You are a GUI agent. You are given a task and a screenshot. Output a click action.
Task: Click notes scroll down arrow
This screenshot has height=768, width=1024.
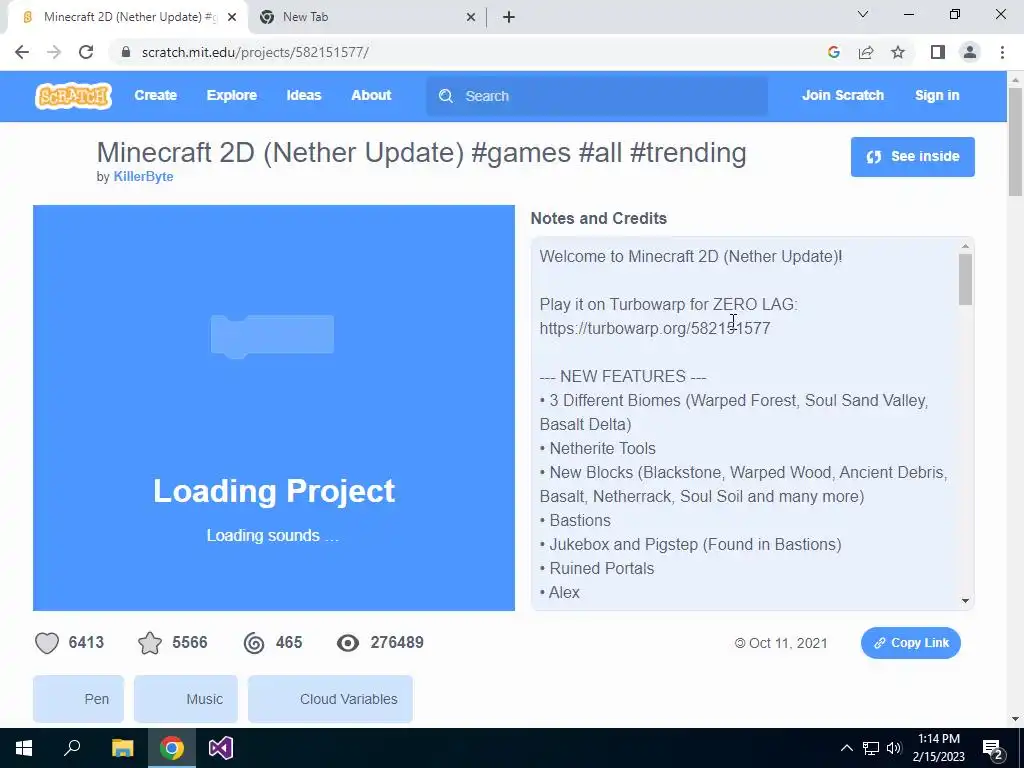[x=965, y=601]
